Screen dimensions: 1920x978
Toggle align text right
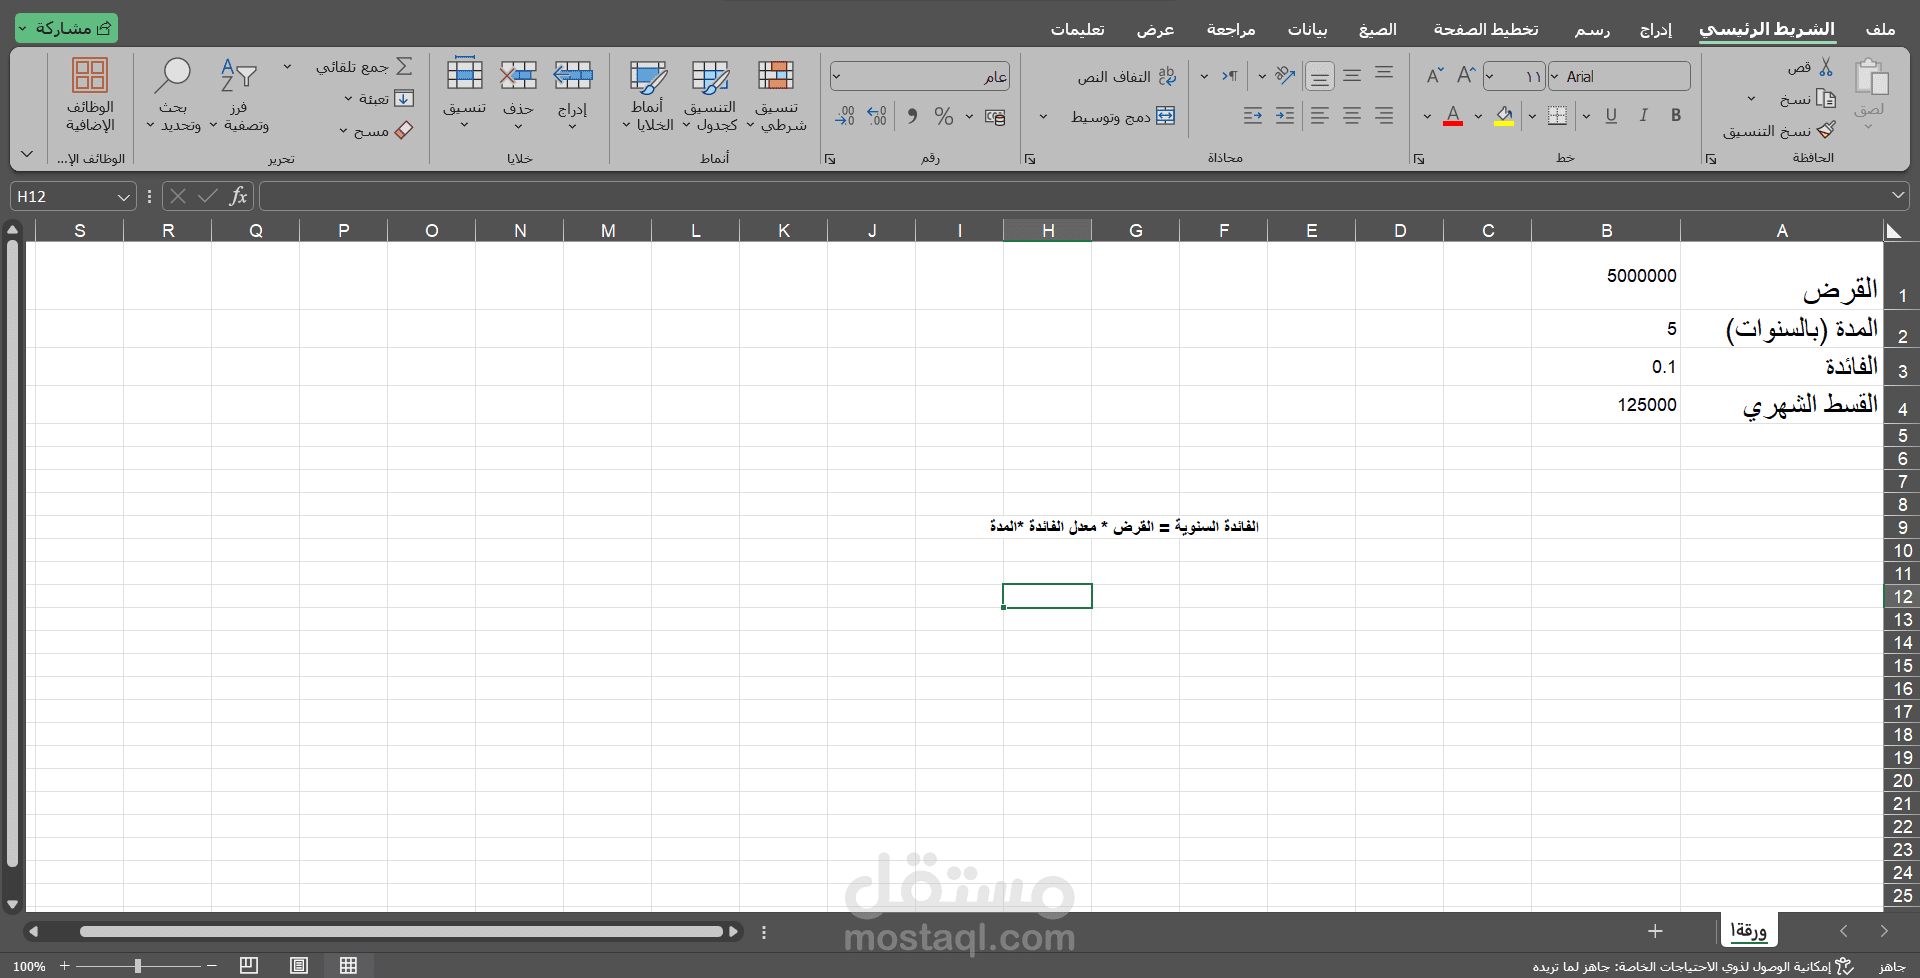pos(1384,116)
